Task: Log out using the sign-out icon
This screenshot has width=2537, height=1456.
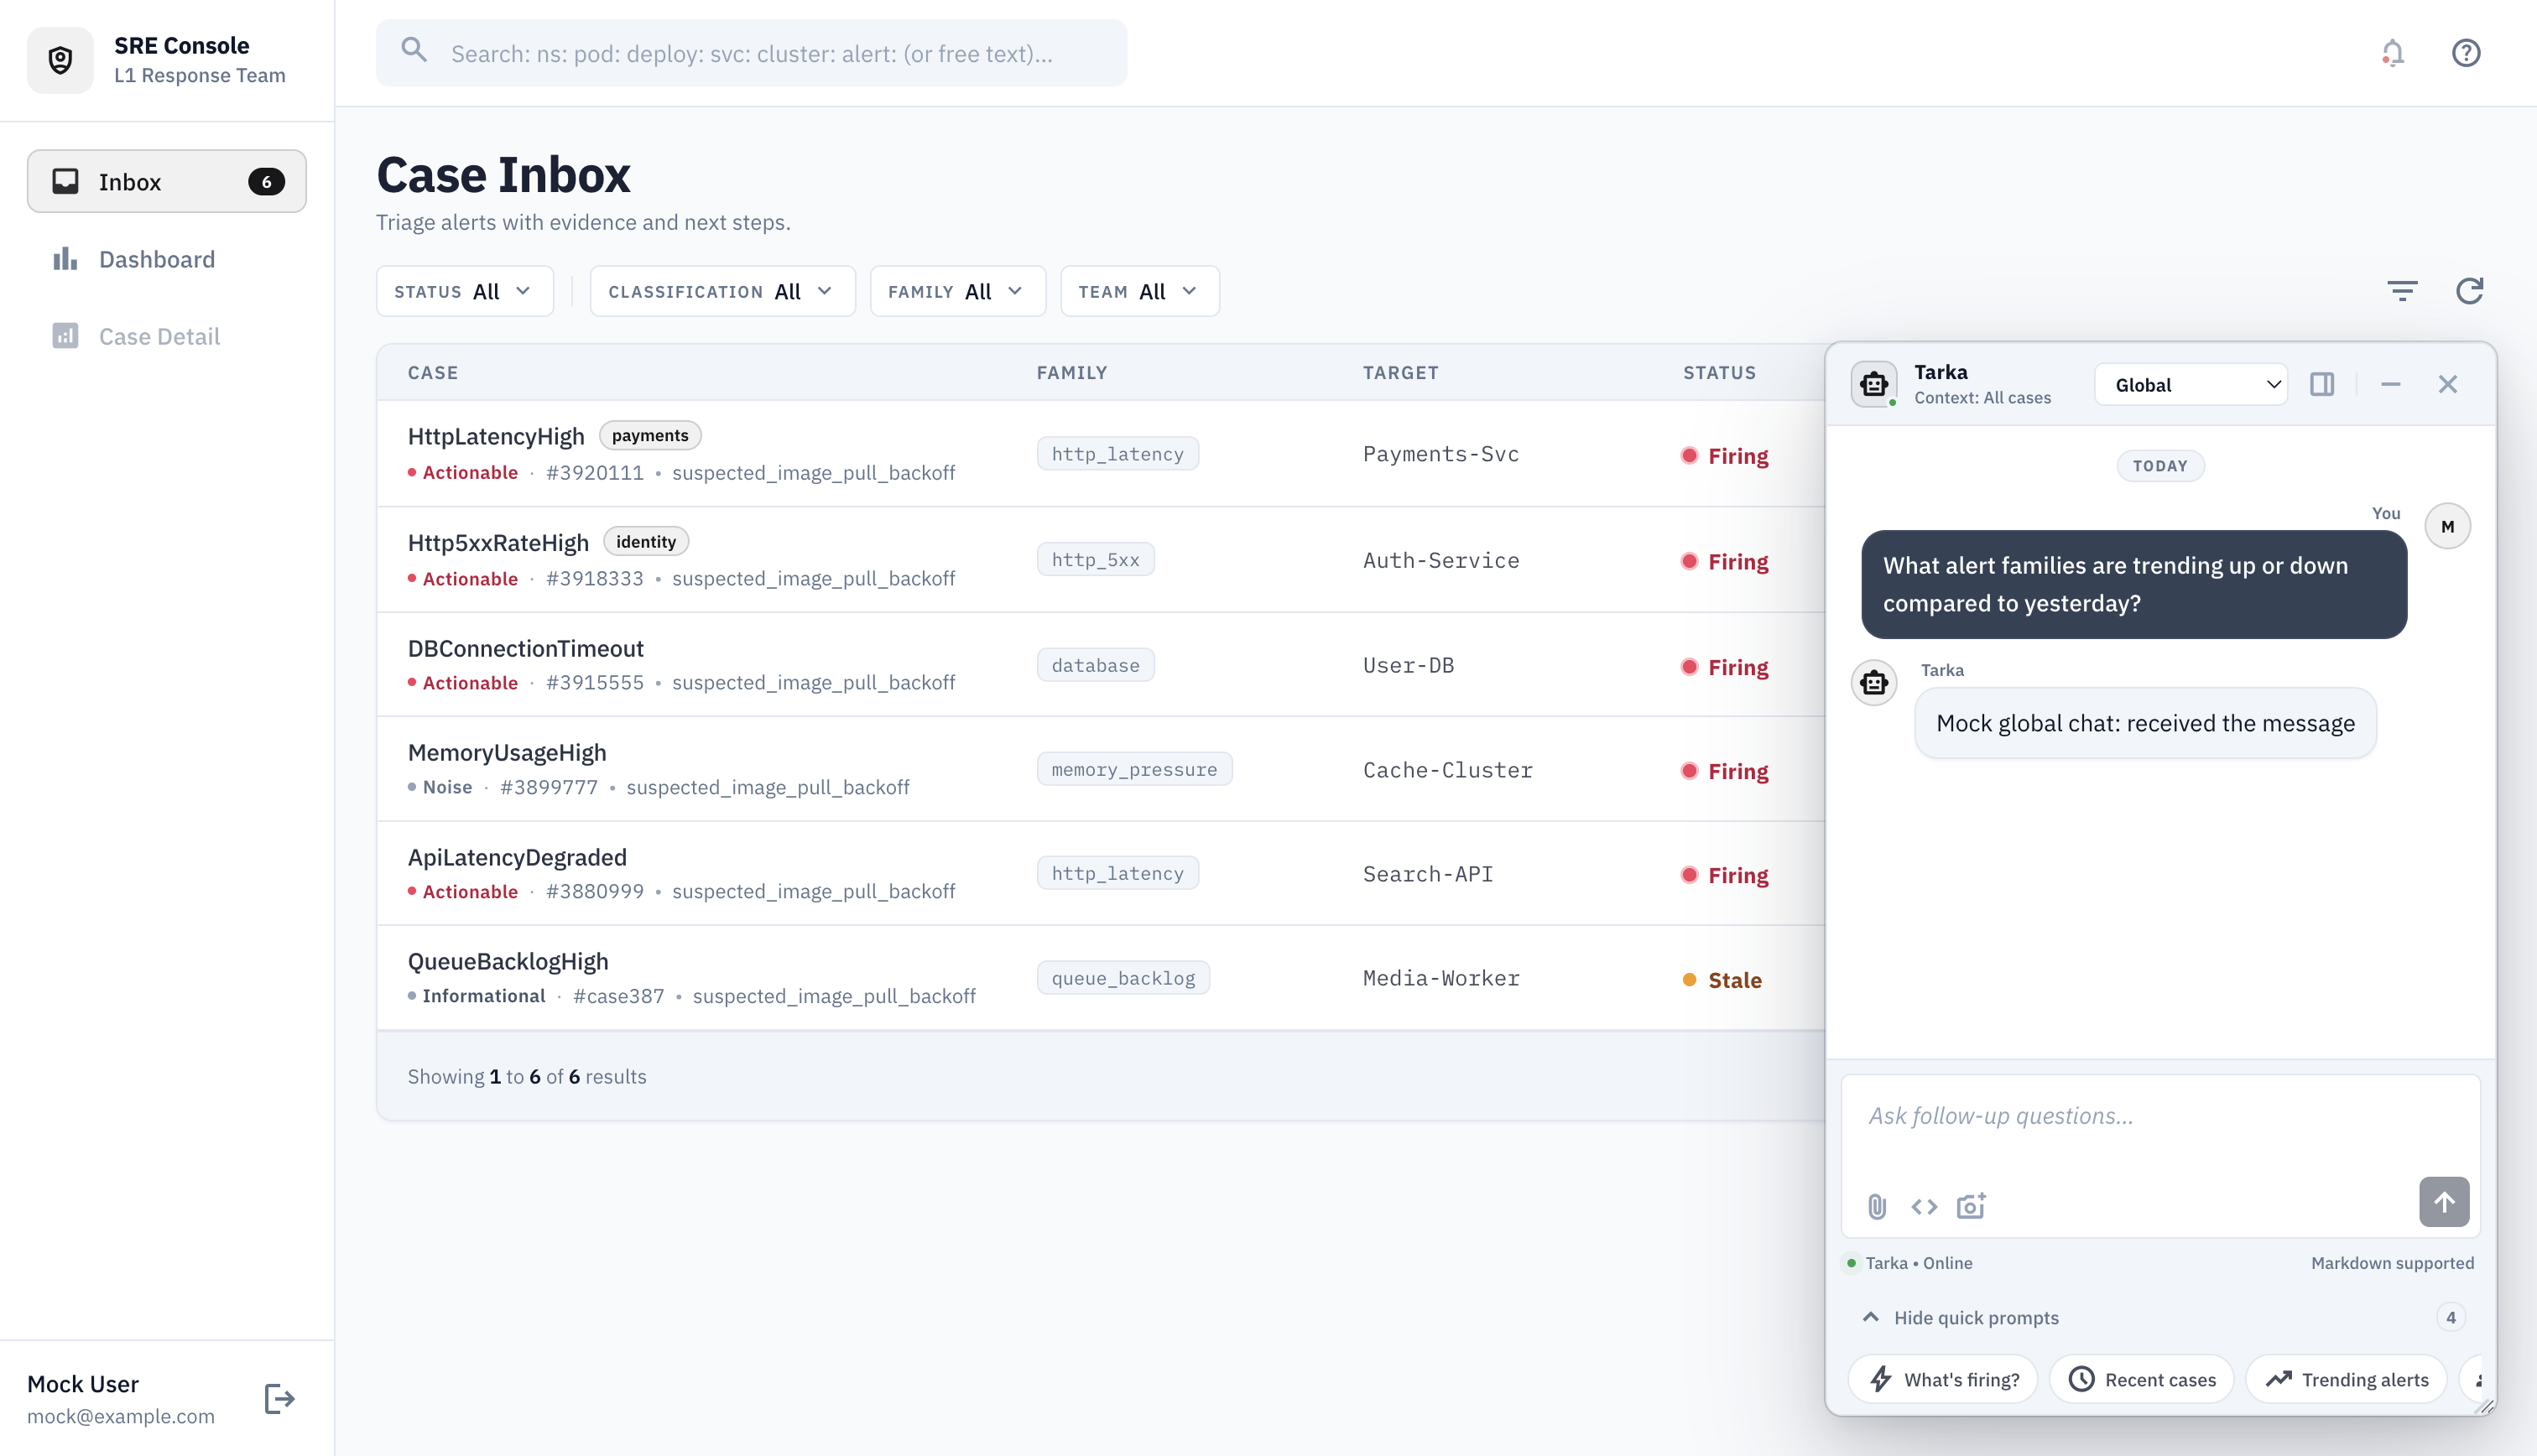Action: [279, 1398]
